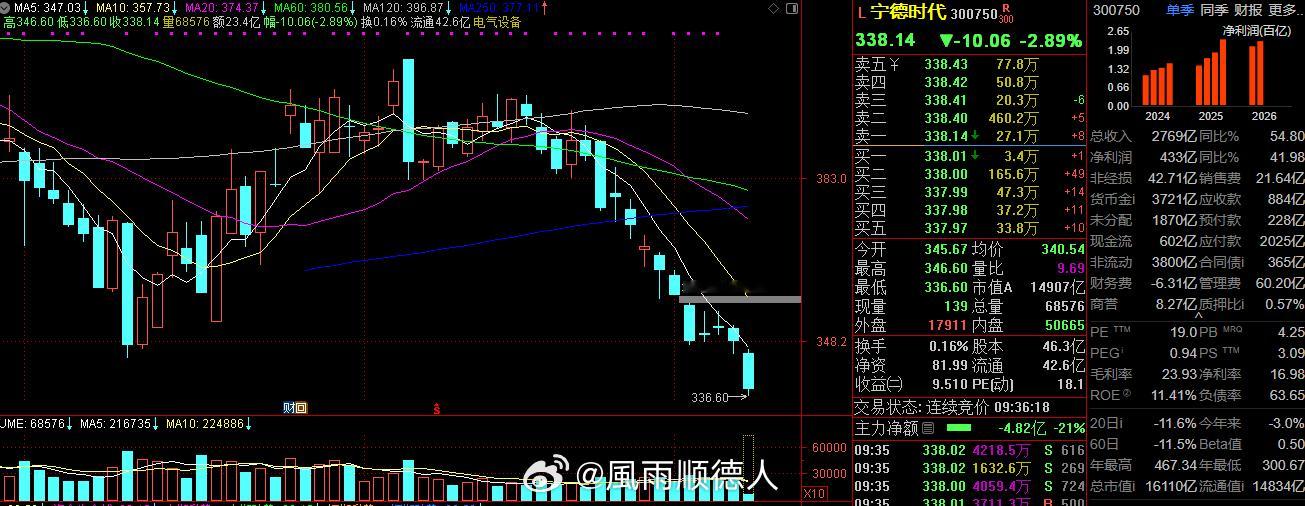Click the stock code 300750 in the quote header
The height and width of the screenshot is (506, 1305).
click(x=974, y=15)
